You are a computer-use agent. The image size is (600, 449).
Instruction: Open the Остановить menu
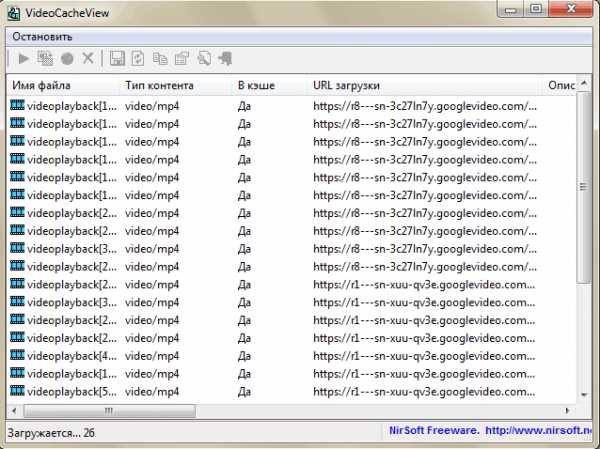(x=42, y=37)
